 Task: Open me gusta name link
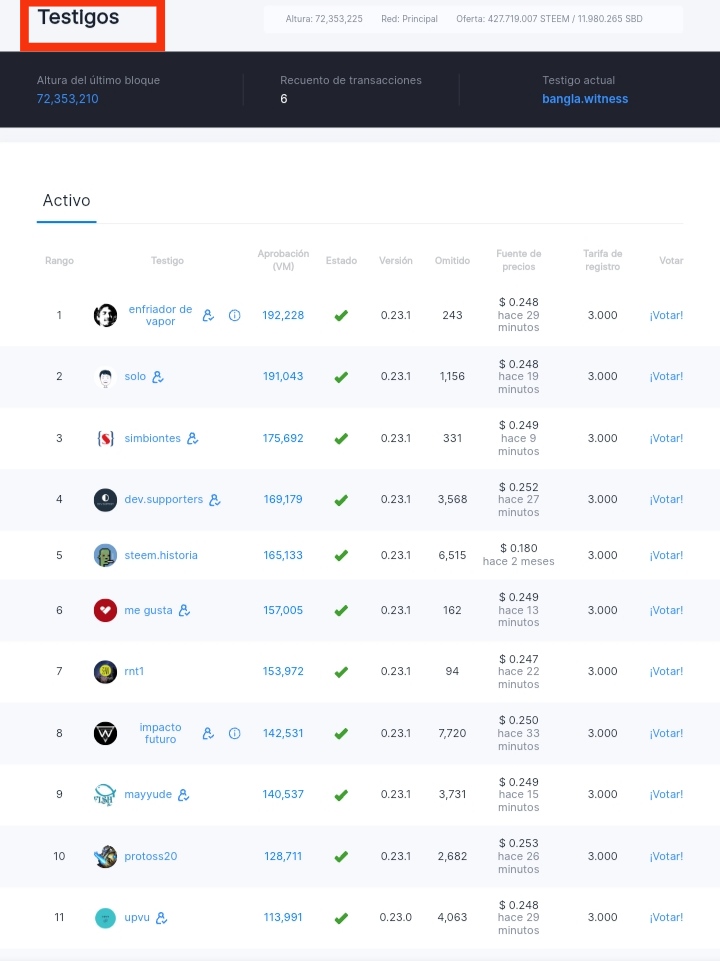[148, 610]
